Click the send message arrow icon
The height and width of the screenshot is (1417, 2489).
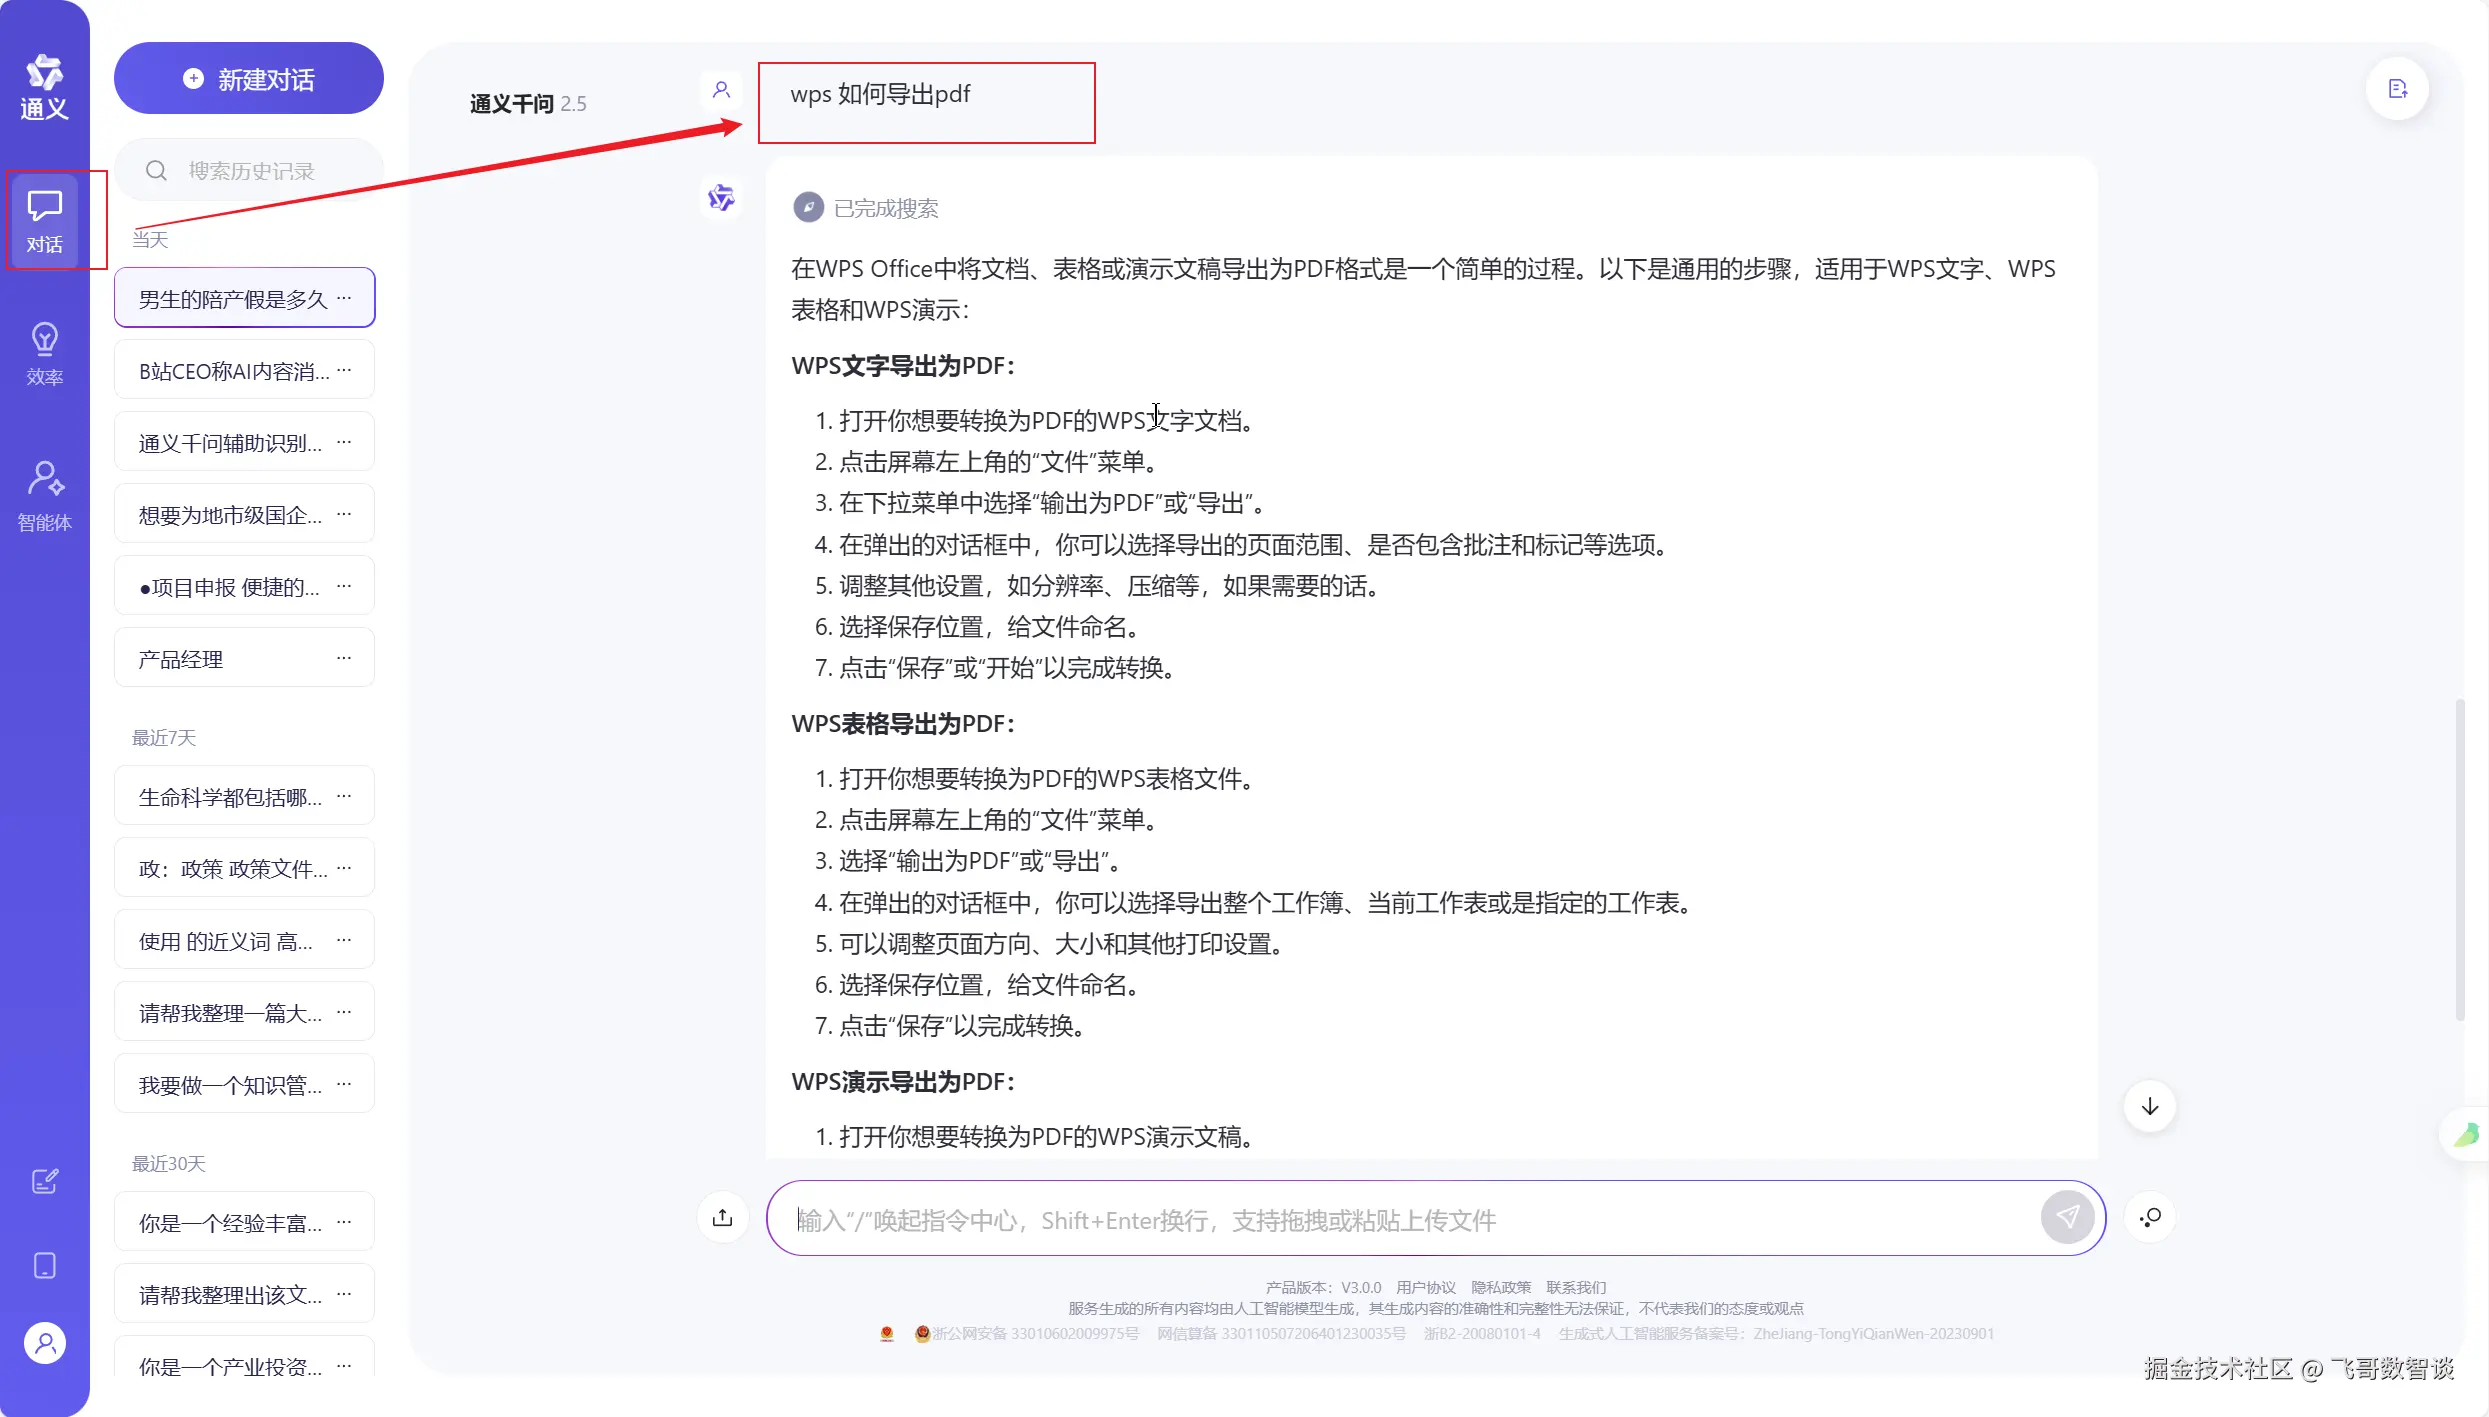(x=2066, y=1217)
